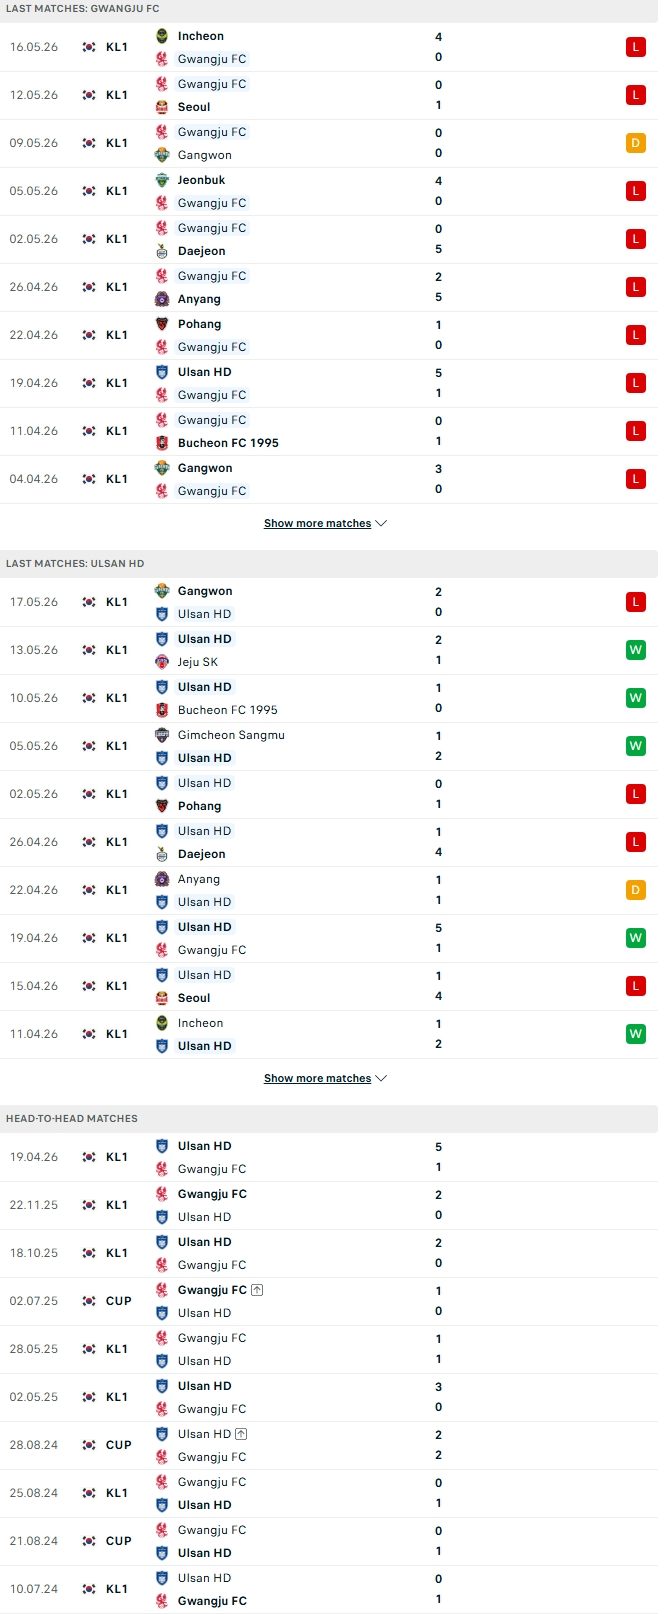Click the Bucheon FC 1995 crest, Gwangju match
This screenshot has height=1614, width=665.
point(162,443)
